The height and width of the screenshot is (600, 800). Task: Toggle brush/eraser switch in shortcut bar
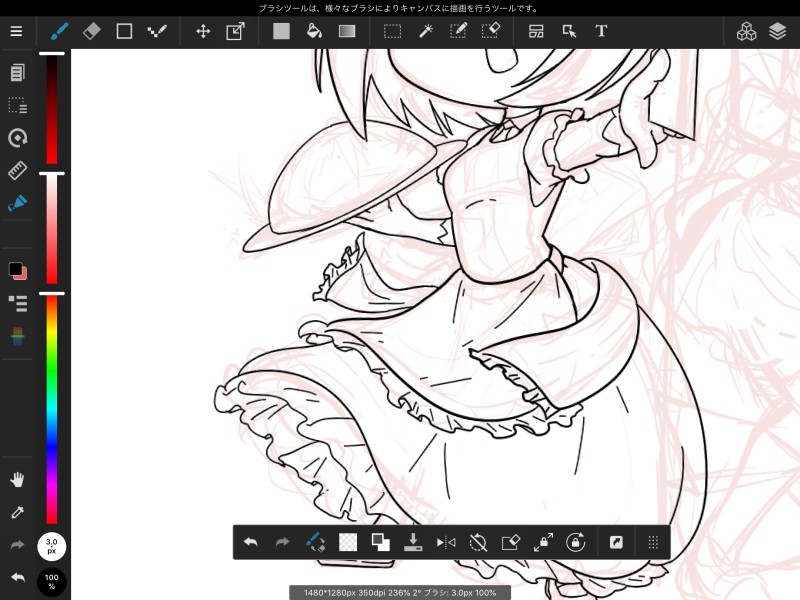click(315, 542)
